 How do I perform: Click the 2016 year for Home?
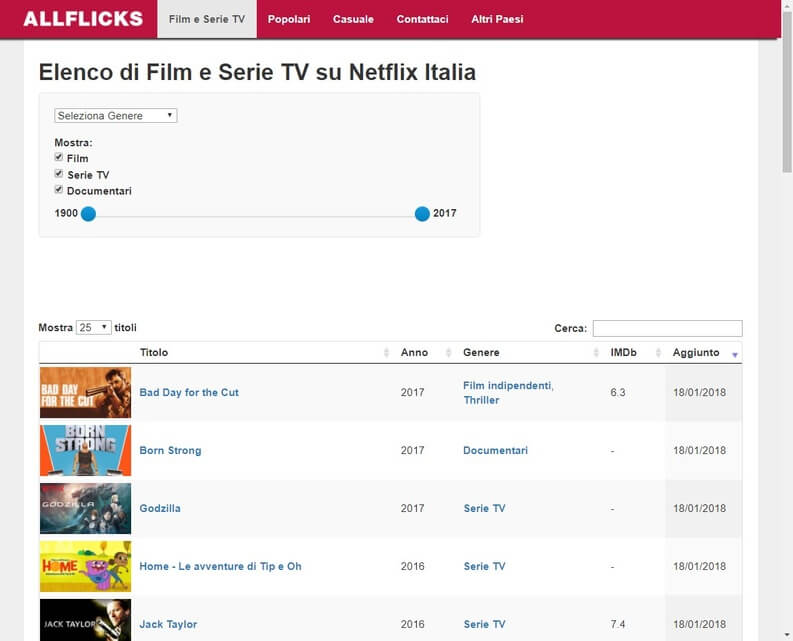pyautogui.click(x=412, y=566)
